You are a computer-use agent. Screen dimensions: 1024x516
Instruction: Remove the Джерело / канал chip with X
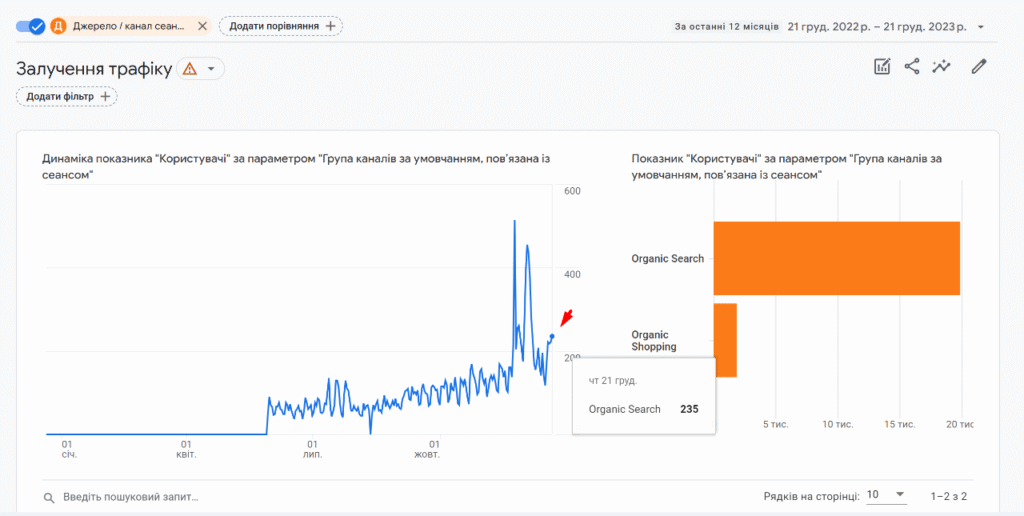coord(202,26)
